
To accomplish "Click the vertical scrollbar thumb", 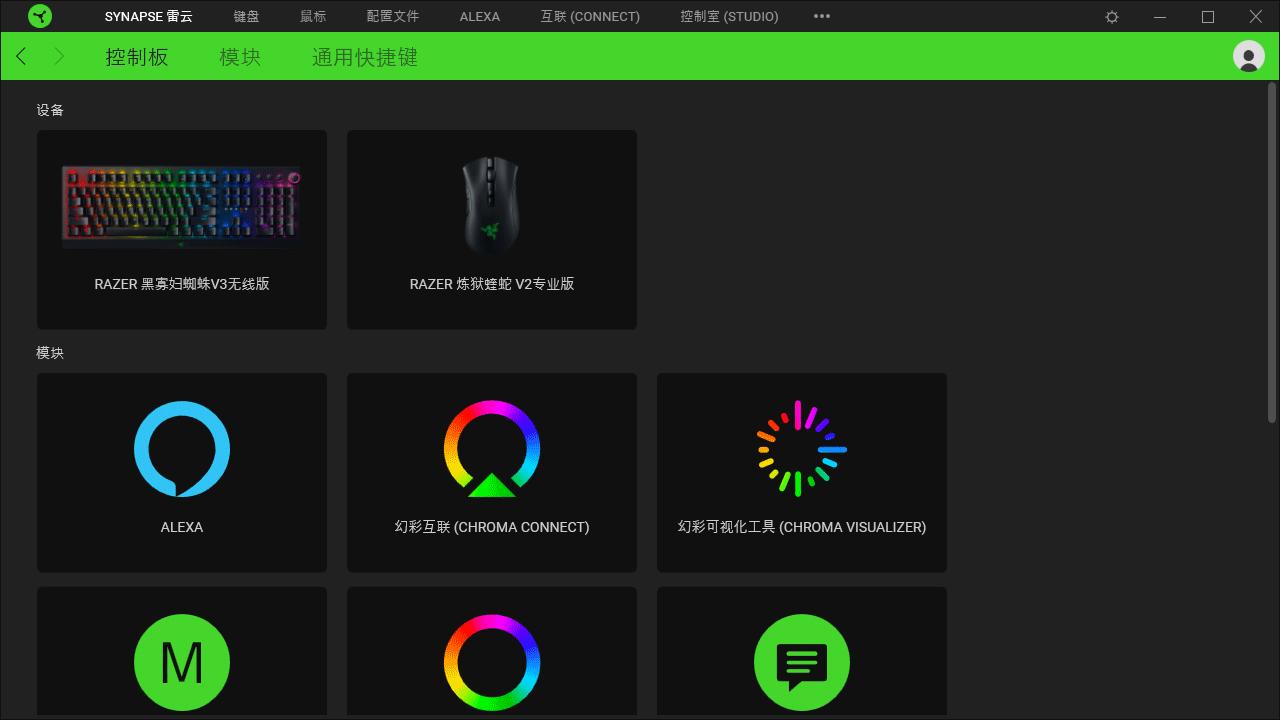I will [1273, 252].
